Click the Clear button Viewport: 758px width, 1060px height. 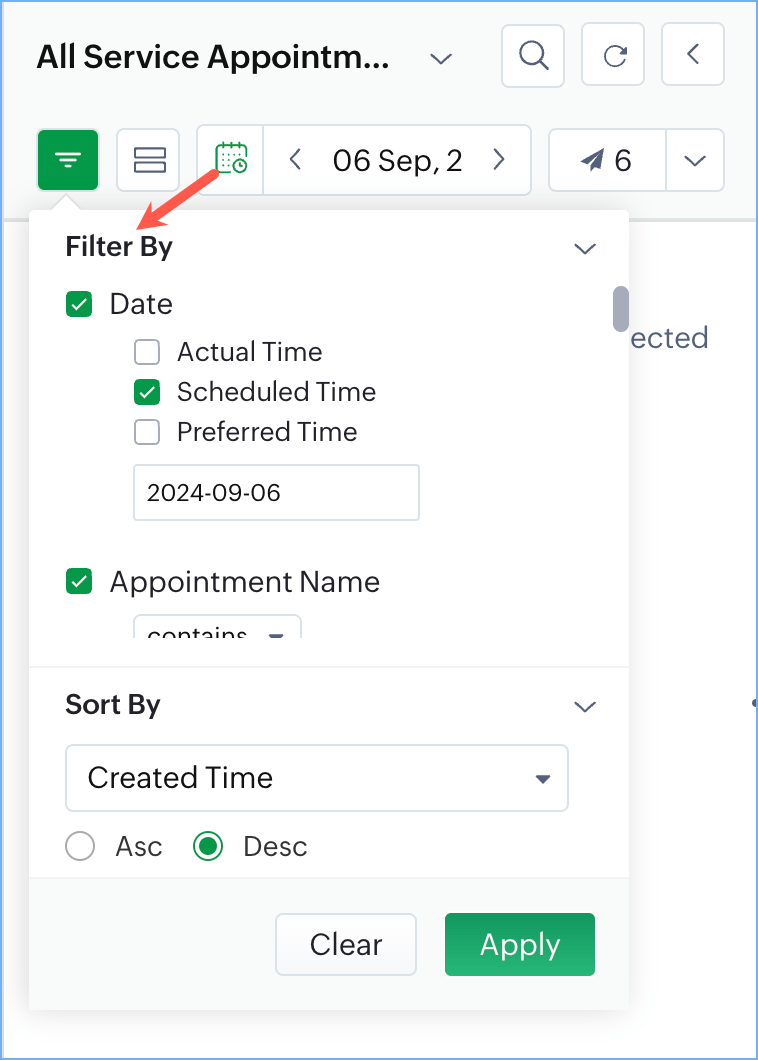(x=345, y=944)
